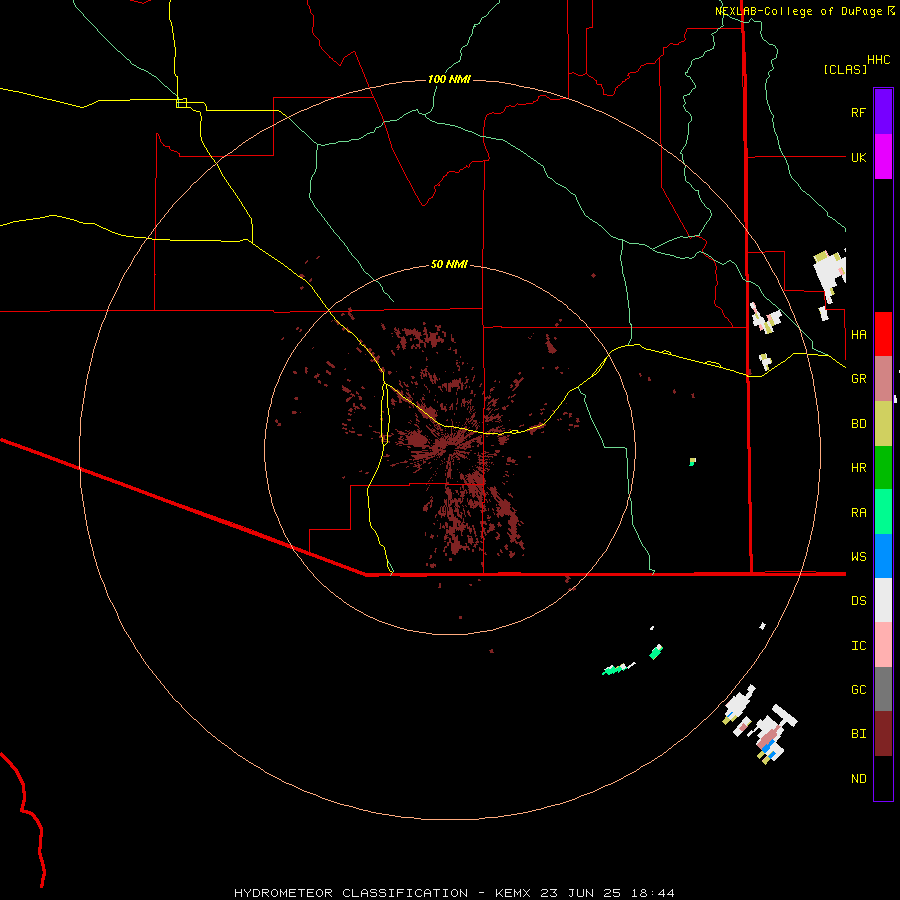Click the 50 NMI range ring label
900x900 pixels.
tap(449, 265)
